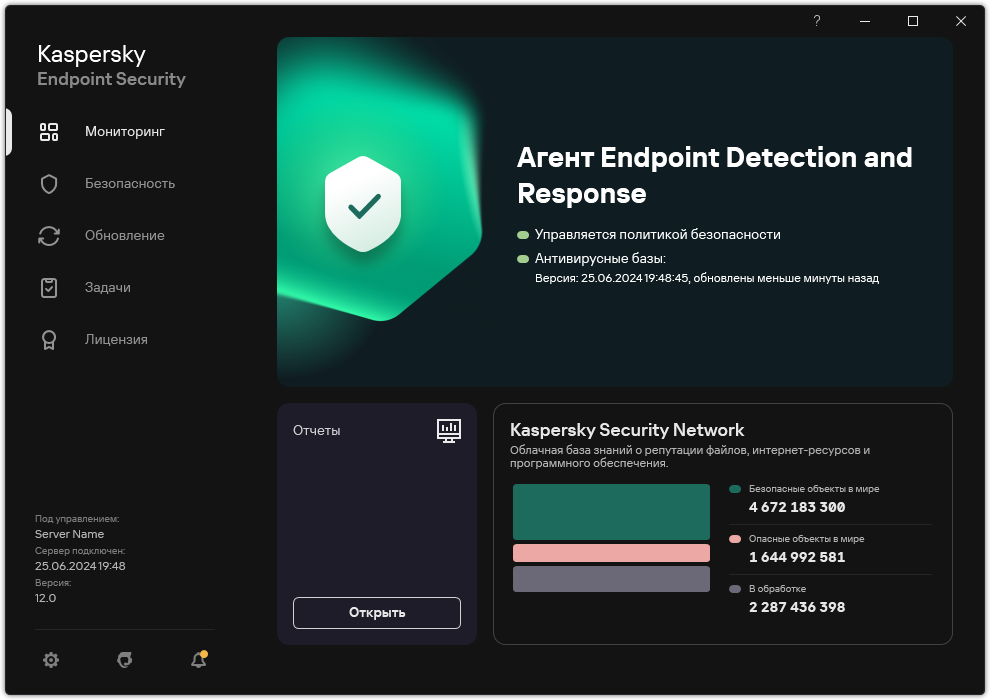990x700 pixels.
Task: Click the reports monitor chart icon
Action: (x=449, y=431)
